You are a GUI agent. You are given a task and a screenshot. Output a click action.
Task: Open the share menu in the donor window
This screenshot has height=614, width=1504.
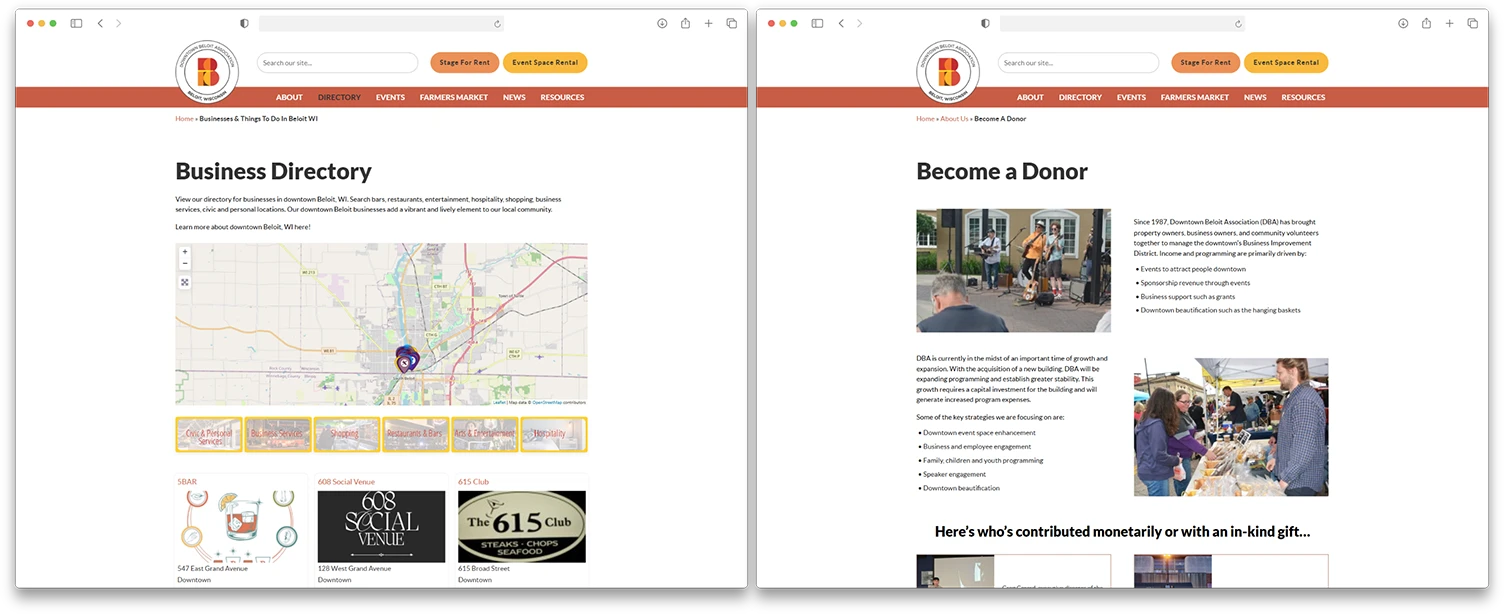pos(1425,22)
